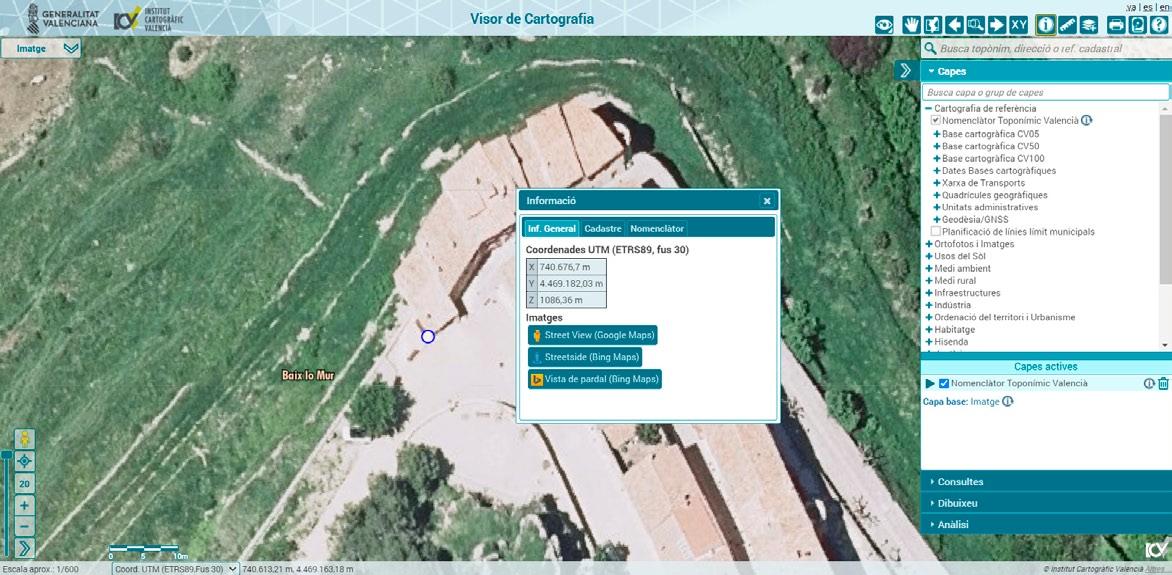The width and height of the screenshot is (1172, 575).
Task: Toggle the information query tool
Action: 1046,25
